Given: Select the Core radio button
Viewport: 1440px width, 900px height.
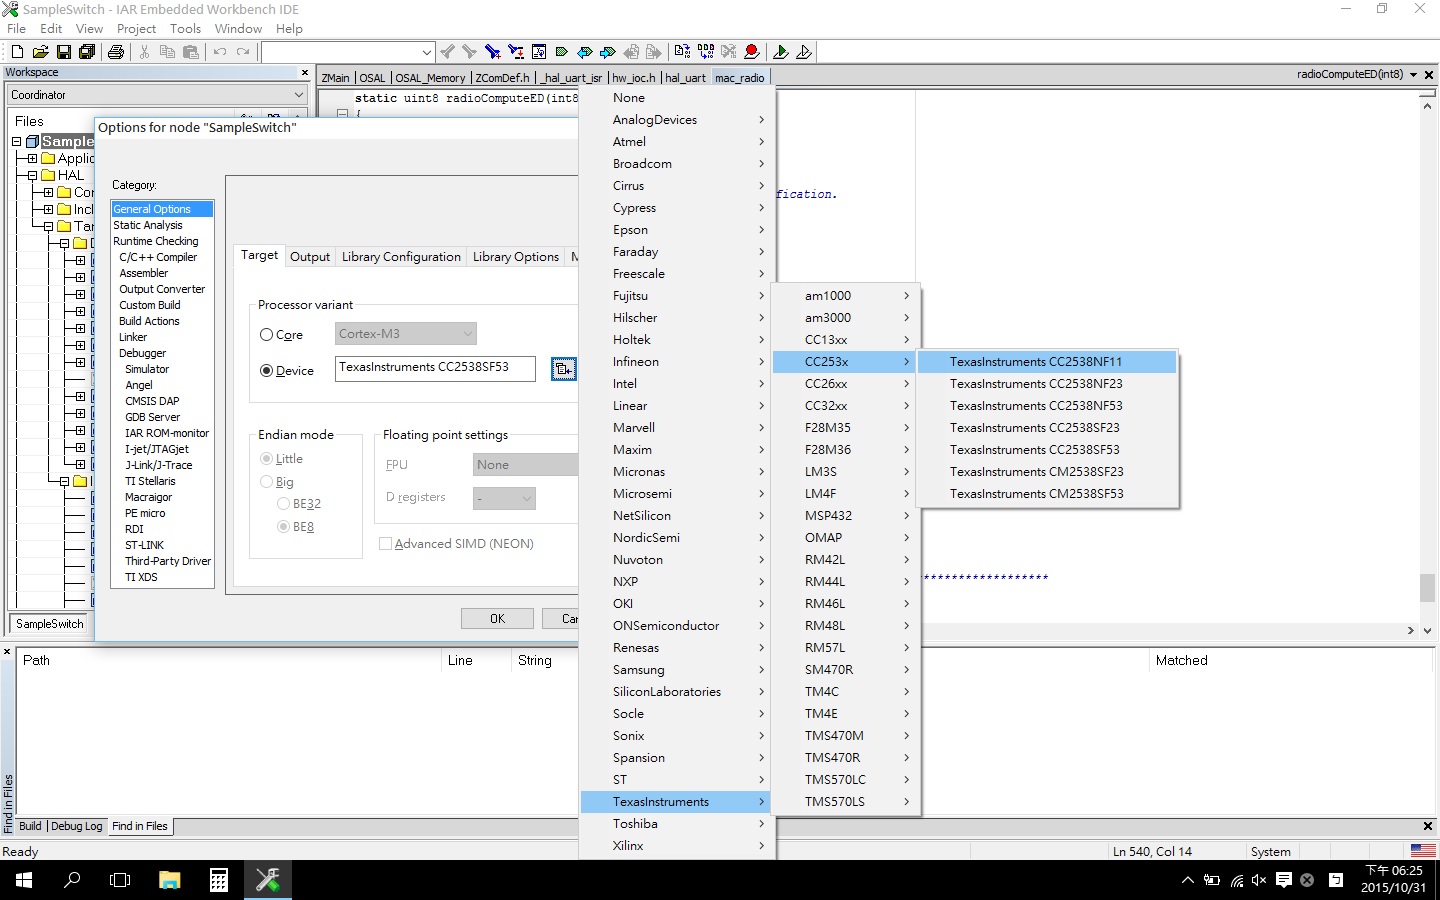Looking at the screenshot, I should click(267, 335).
